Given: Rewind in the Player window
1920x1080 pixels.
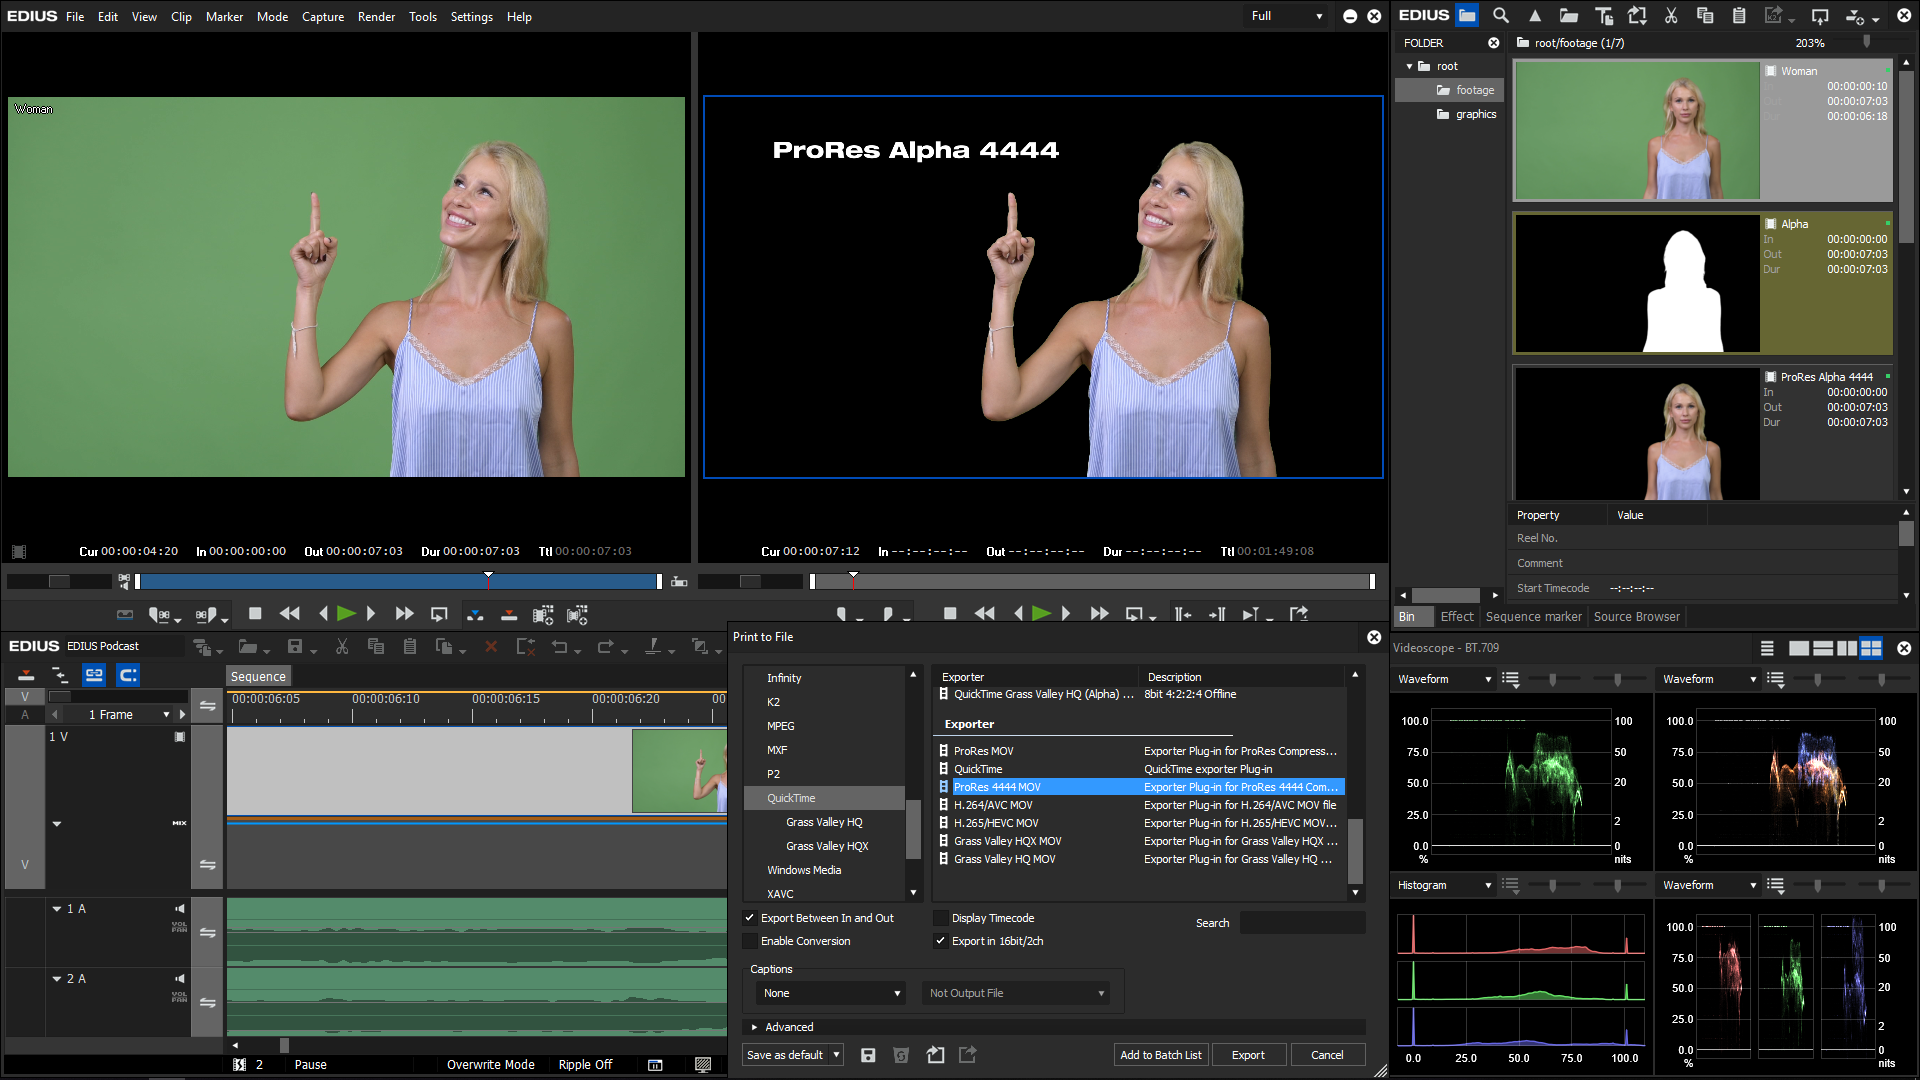Looking at the screenshot, I should coord(290,614).
